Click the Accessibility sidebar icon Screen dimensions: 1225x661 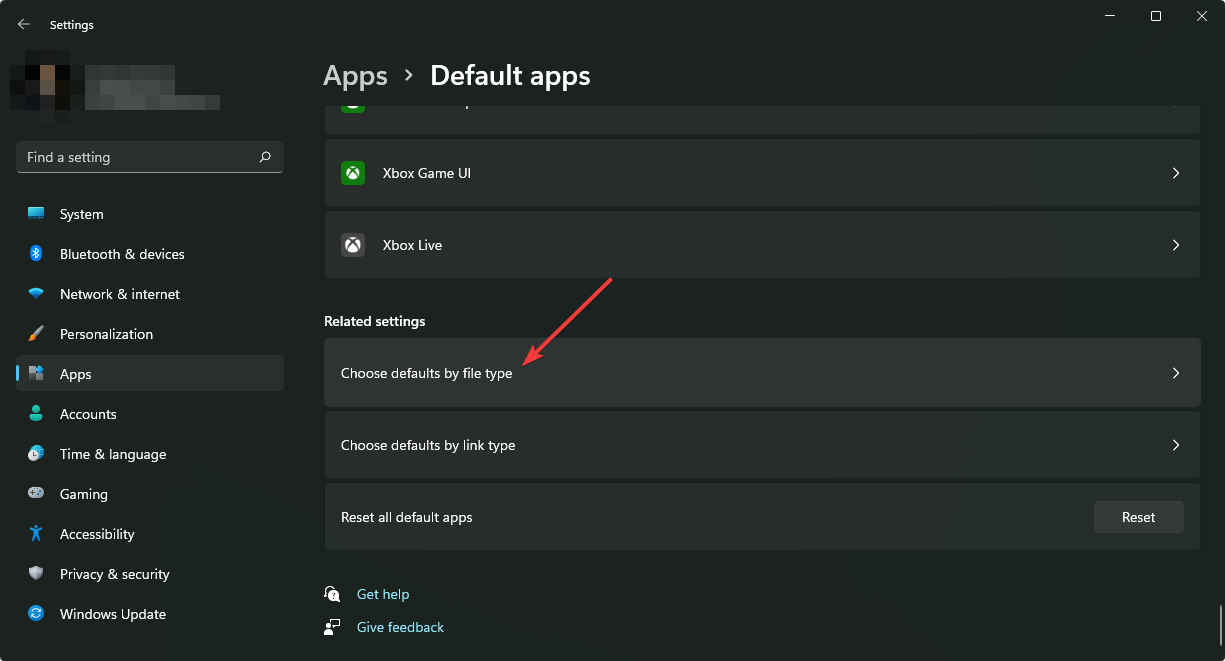pos(36,534)
